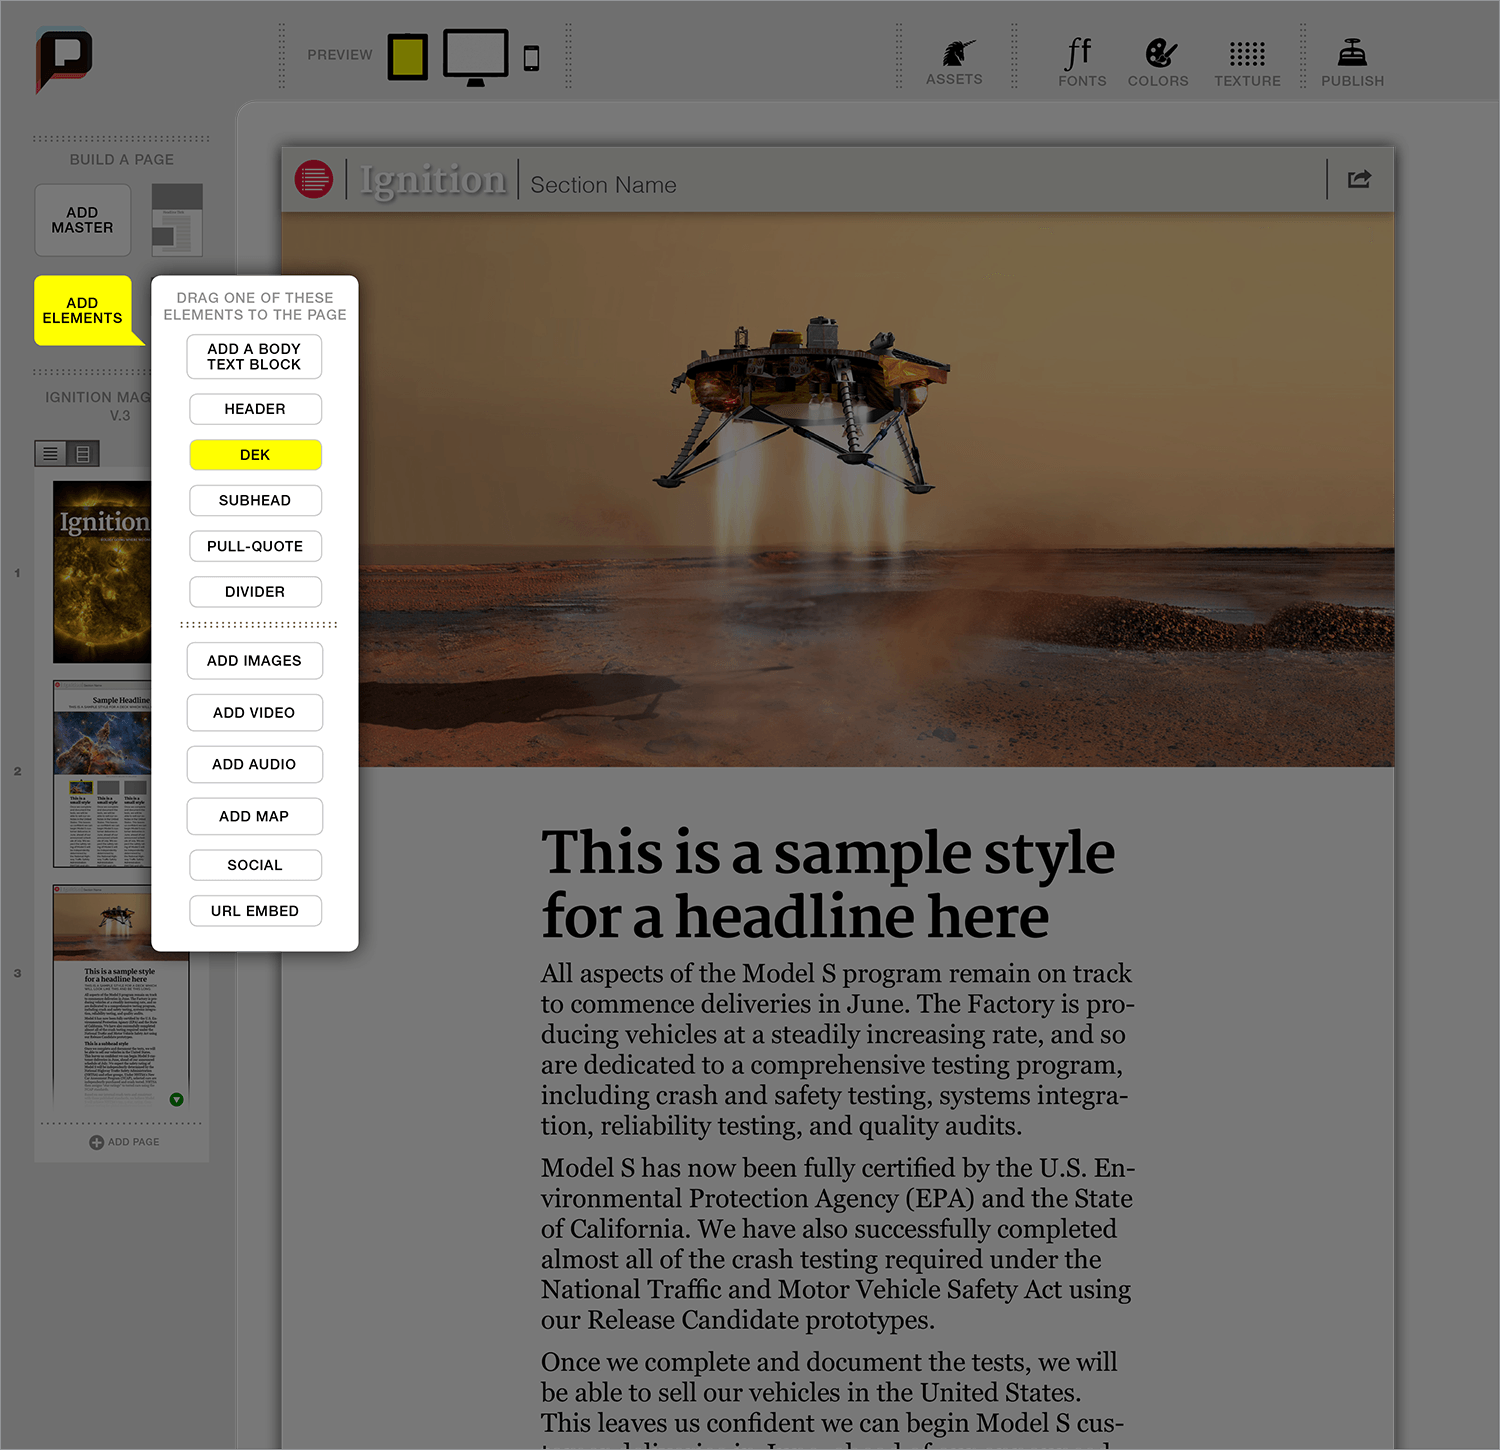Click the 'Preview' label
The image size is (1500, 1450).
pyautogui.click(x=340, y=55)
